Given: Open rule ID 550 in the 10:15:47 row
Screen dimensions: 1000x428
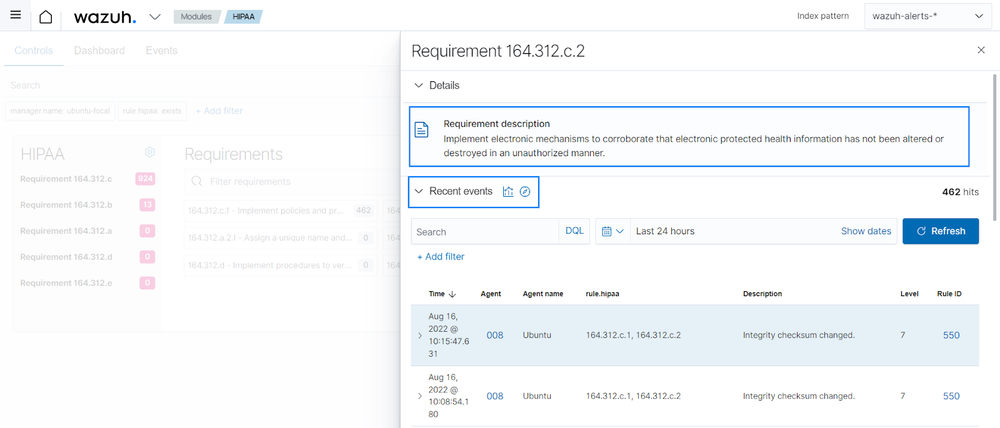Looking at the screenshot, I should 951,335.
